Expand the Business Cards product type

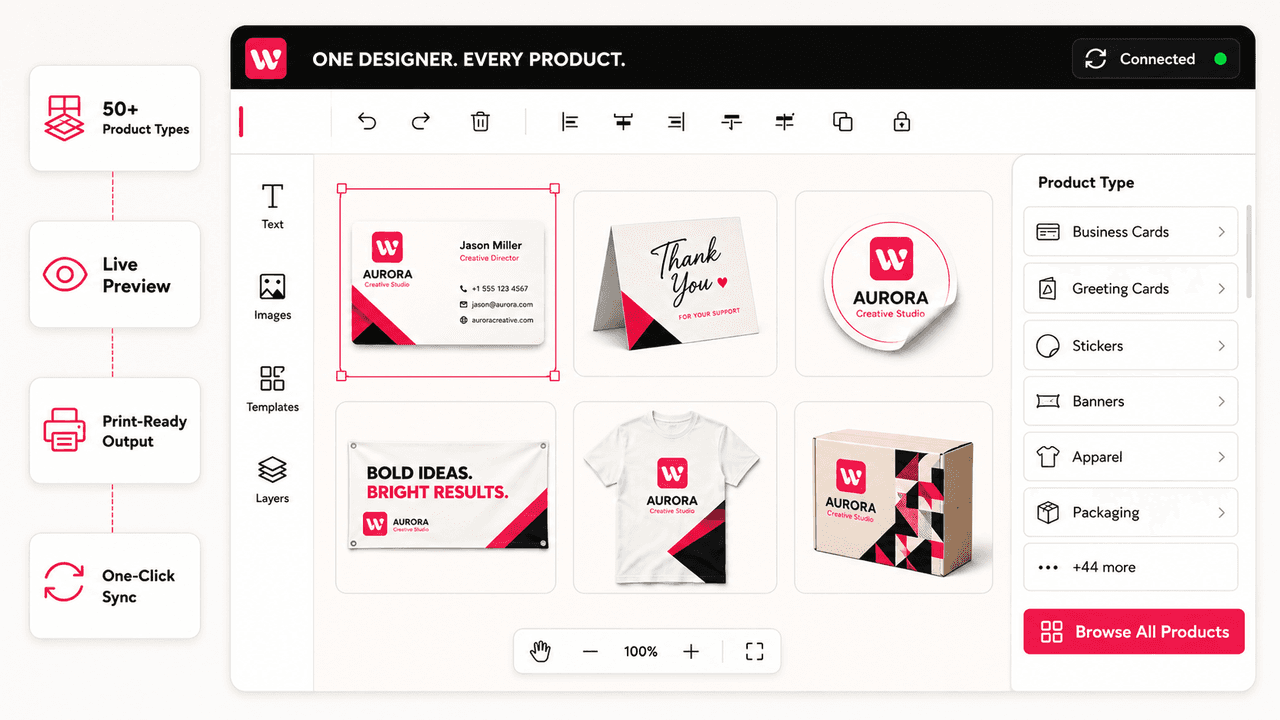tap(1131, 232)
